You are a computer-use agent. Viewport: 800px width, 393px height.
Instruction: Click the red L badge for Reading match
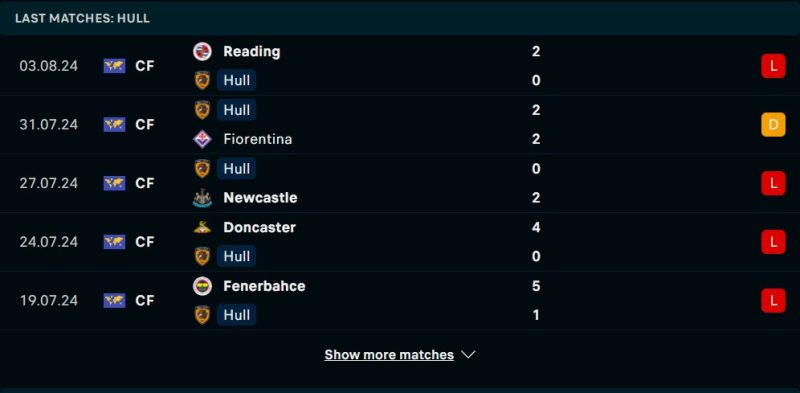[773, 66]
